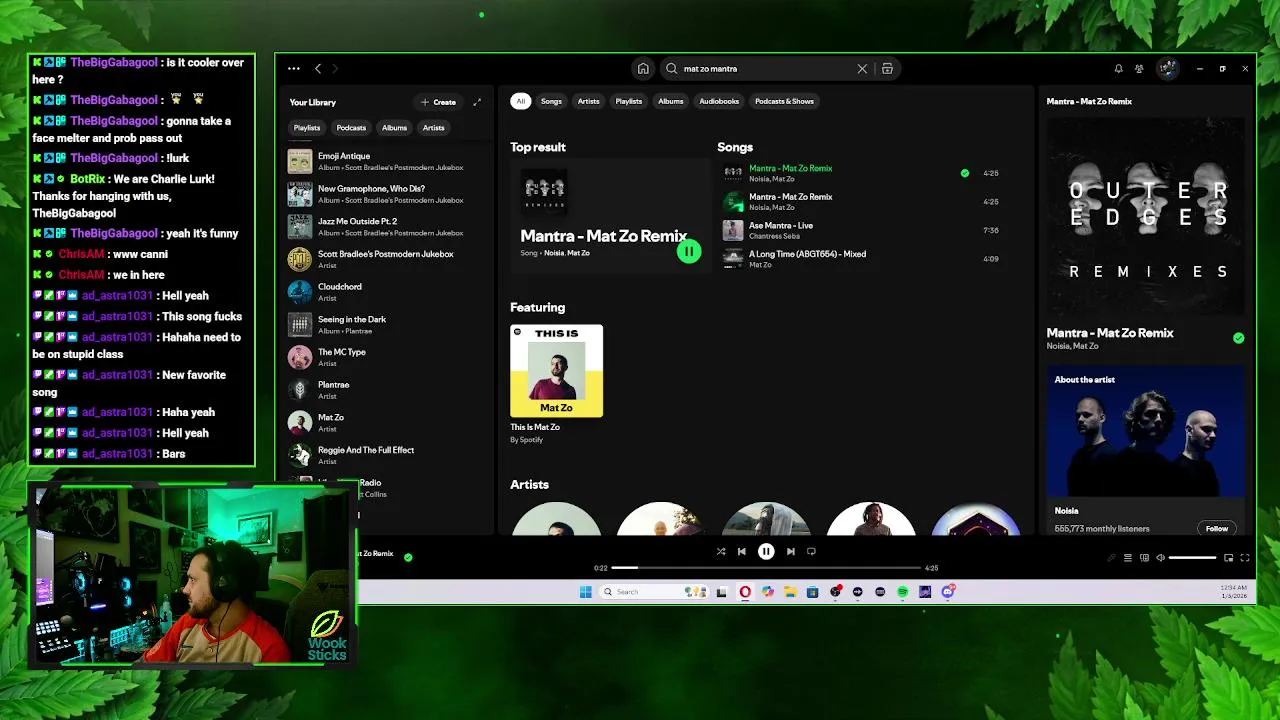The image size is (1280, 720).
Task: Open Jazz Me Outside Pt. 2 album
Action: (385, 226)
